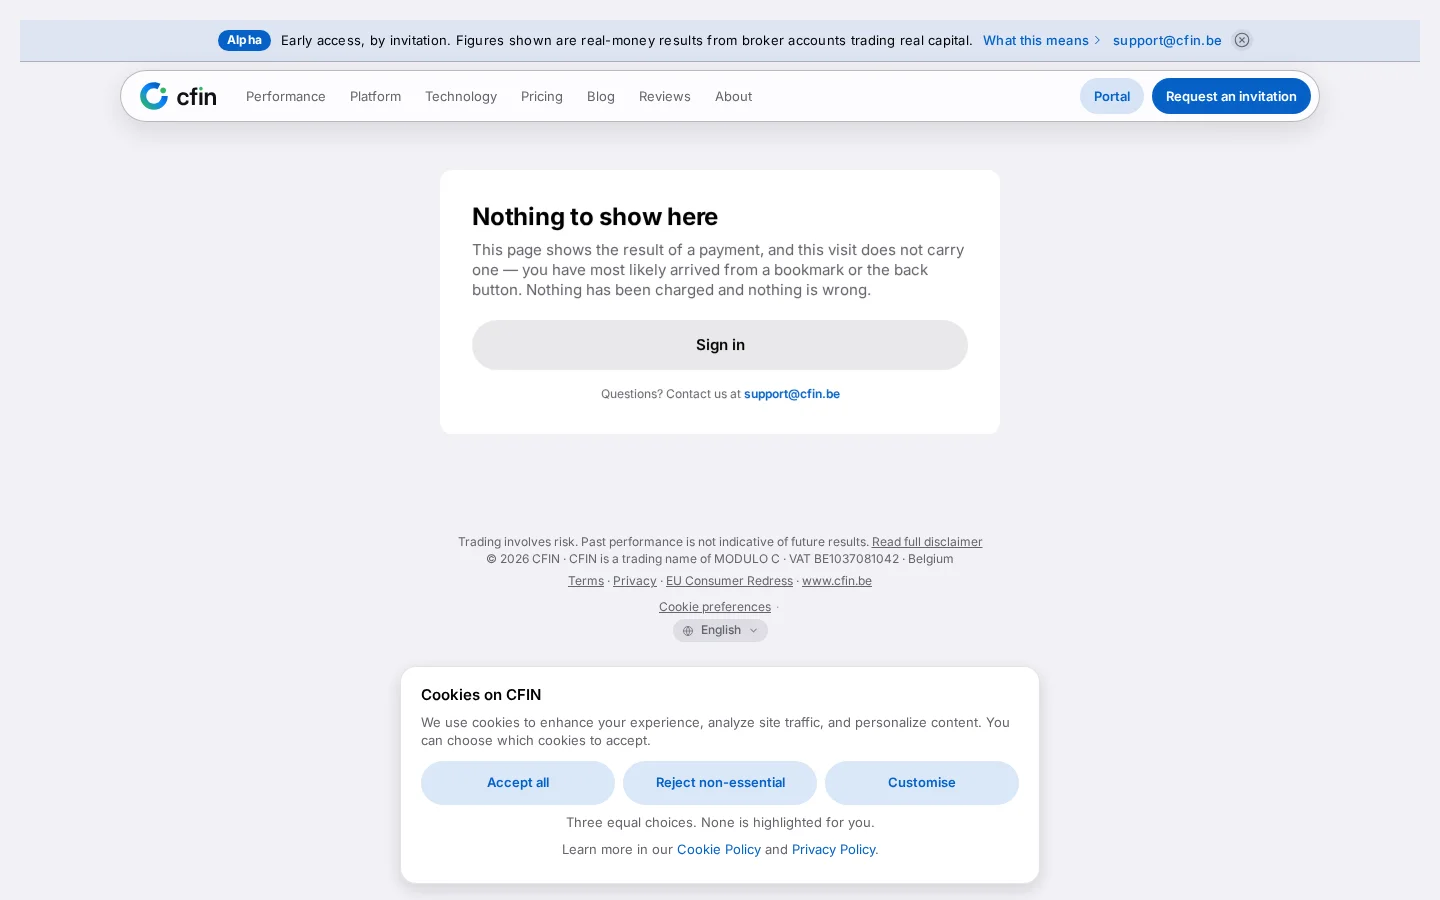Click support@cfin.be in the top banner
Image resolution: width=1440 pixels, height=900 pixels.
click(1167, 40)
